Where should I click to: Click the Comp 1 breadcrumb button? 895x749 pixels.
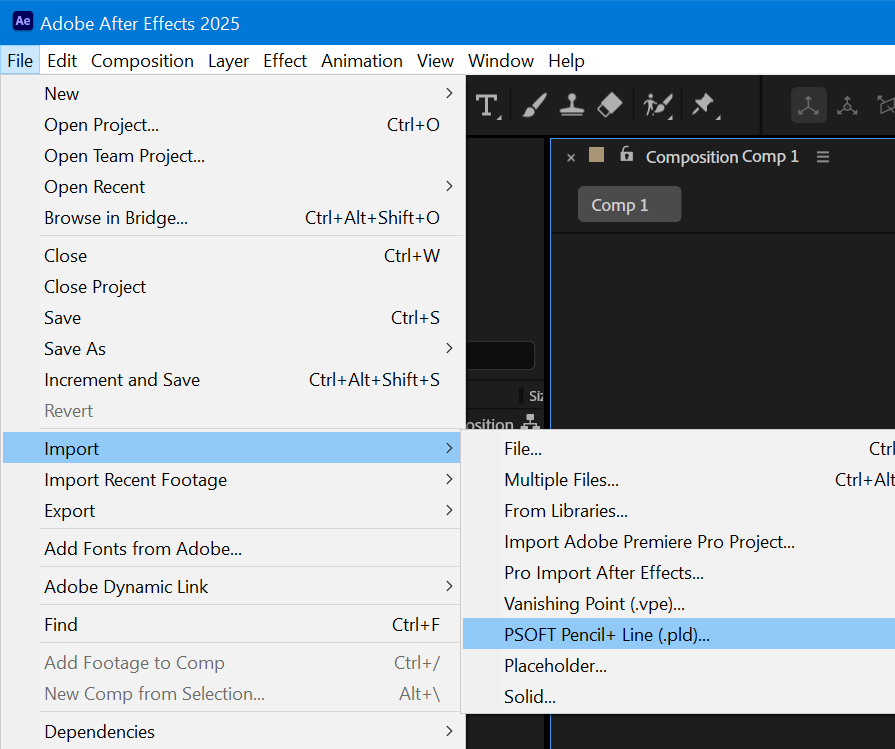pos(629,204)
